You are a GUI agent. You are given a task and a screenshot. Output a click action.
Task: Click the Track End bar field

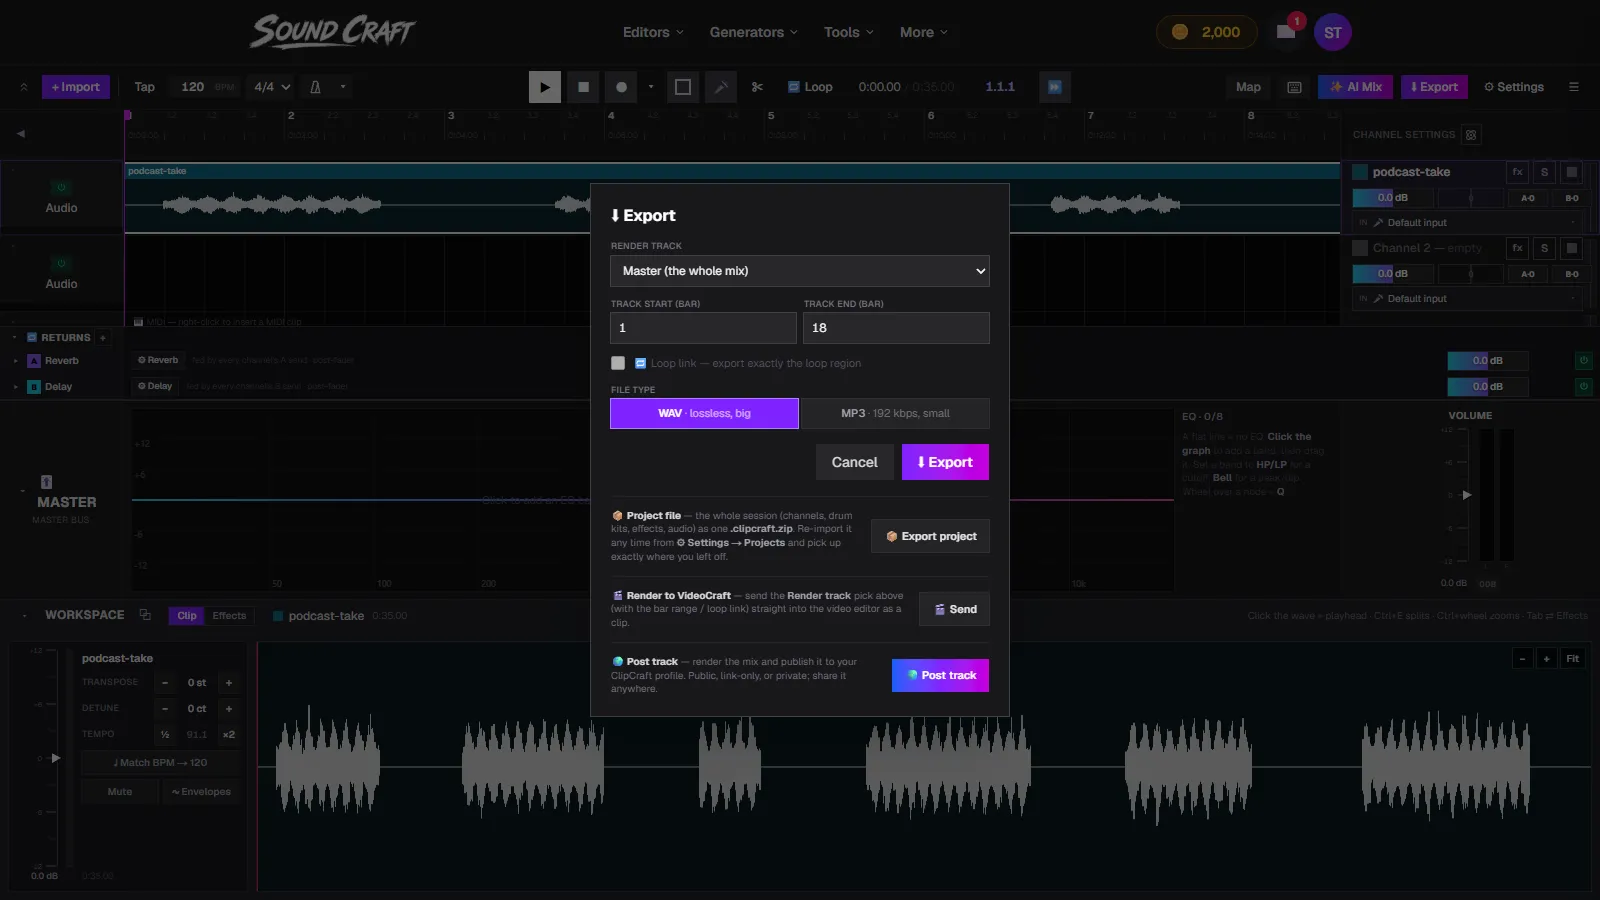896,328
